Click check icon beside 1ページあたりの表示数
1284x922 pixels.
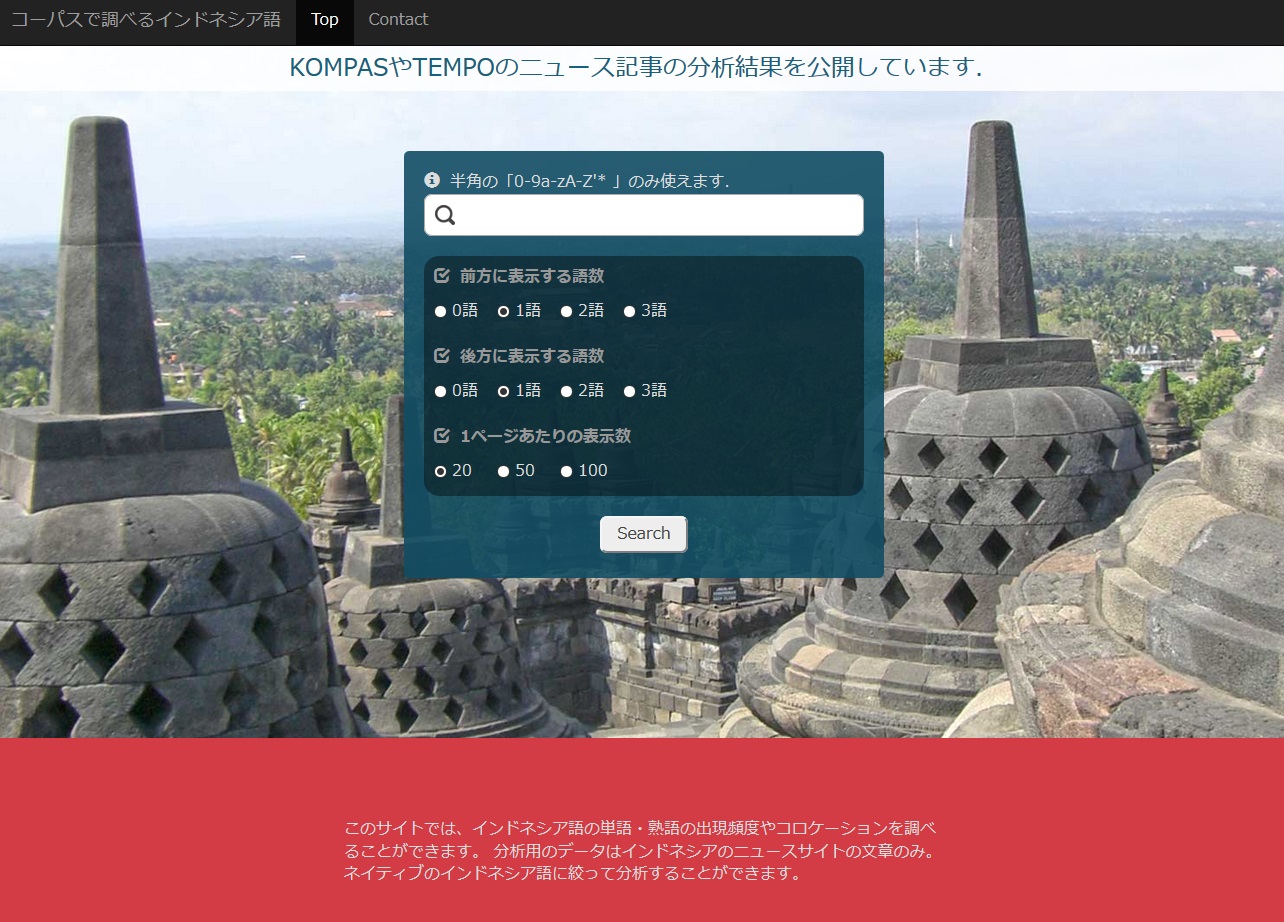pyautogui.click(x=442, y=436)
